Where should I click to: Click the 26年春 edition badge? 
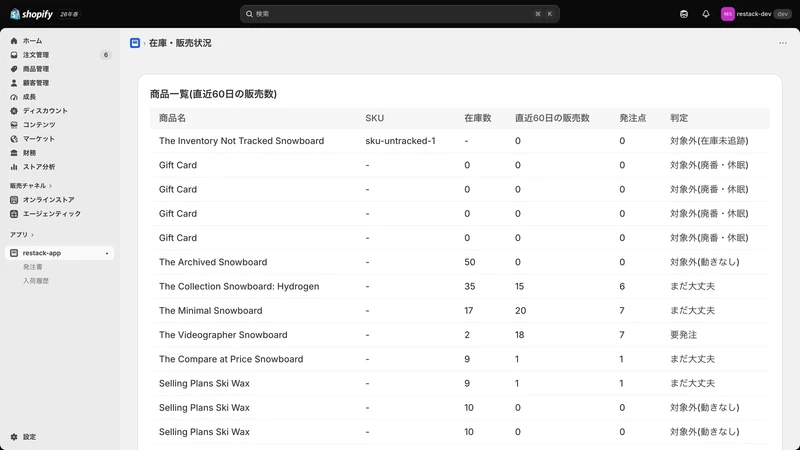[x=69, y=14]
